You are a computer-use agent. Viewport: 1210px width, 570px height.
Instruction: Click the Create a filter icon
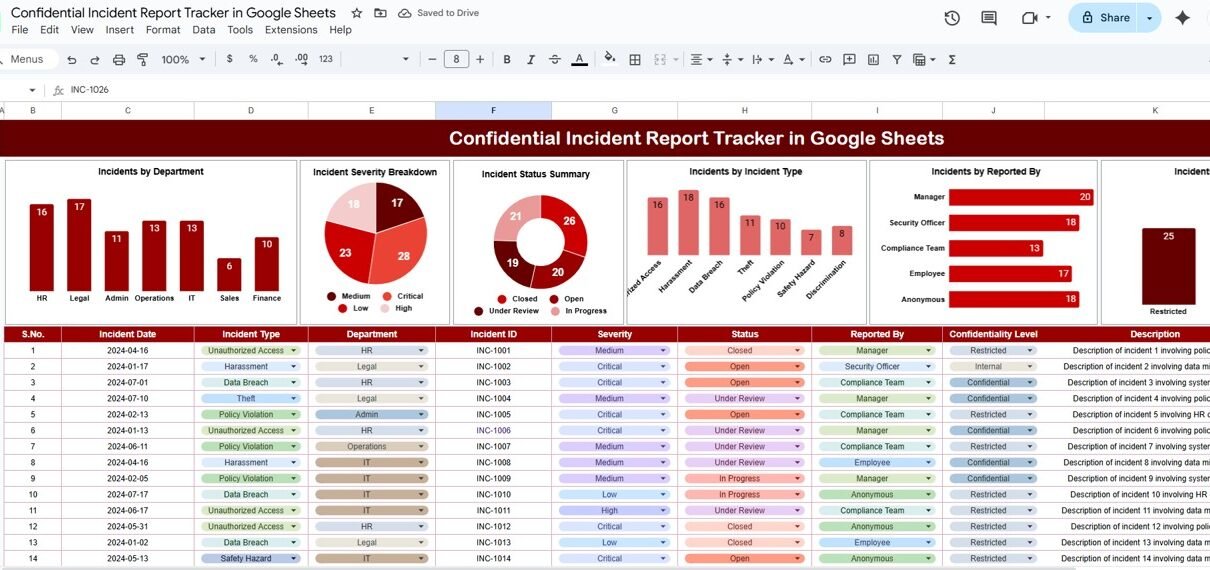(896, 60)
